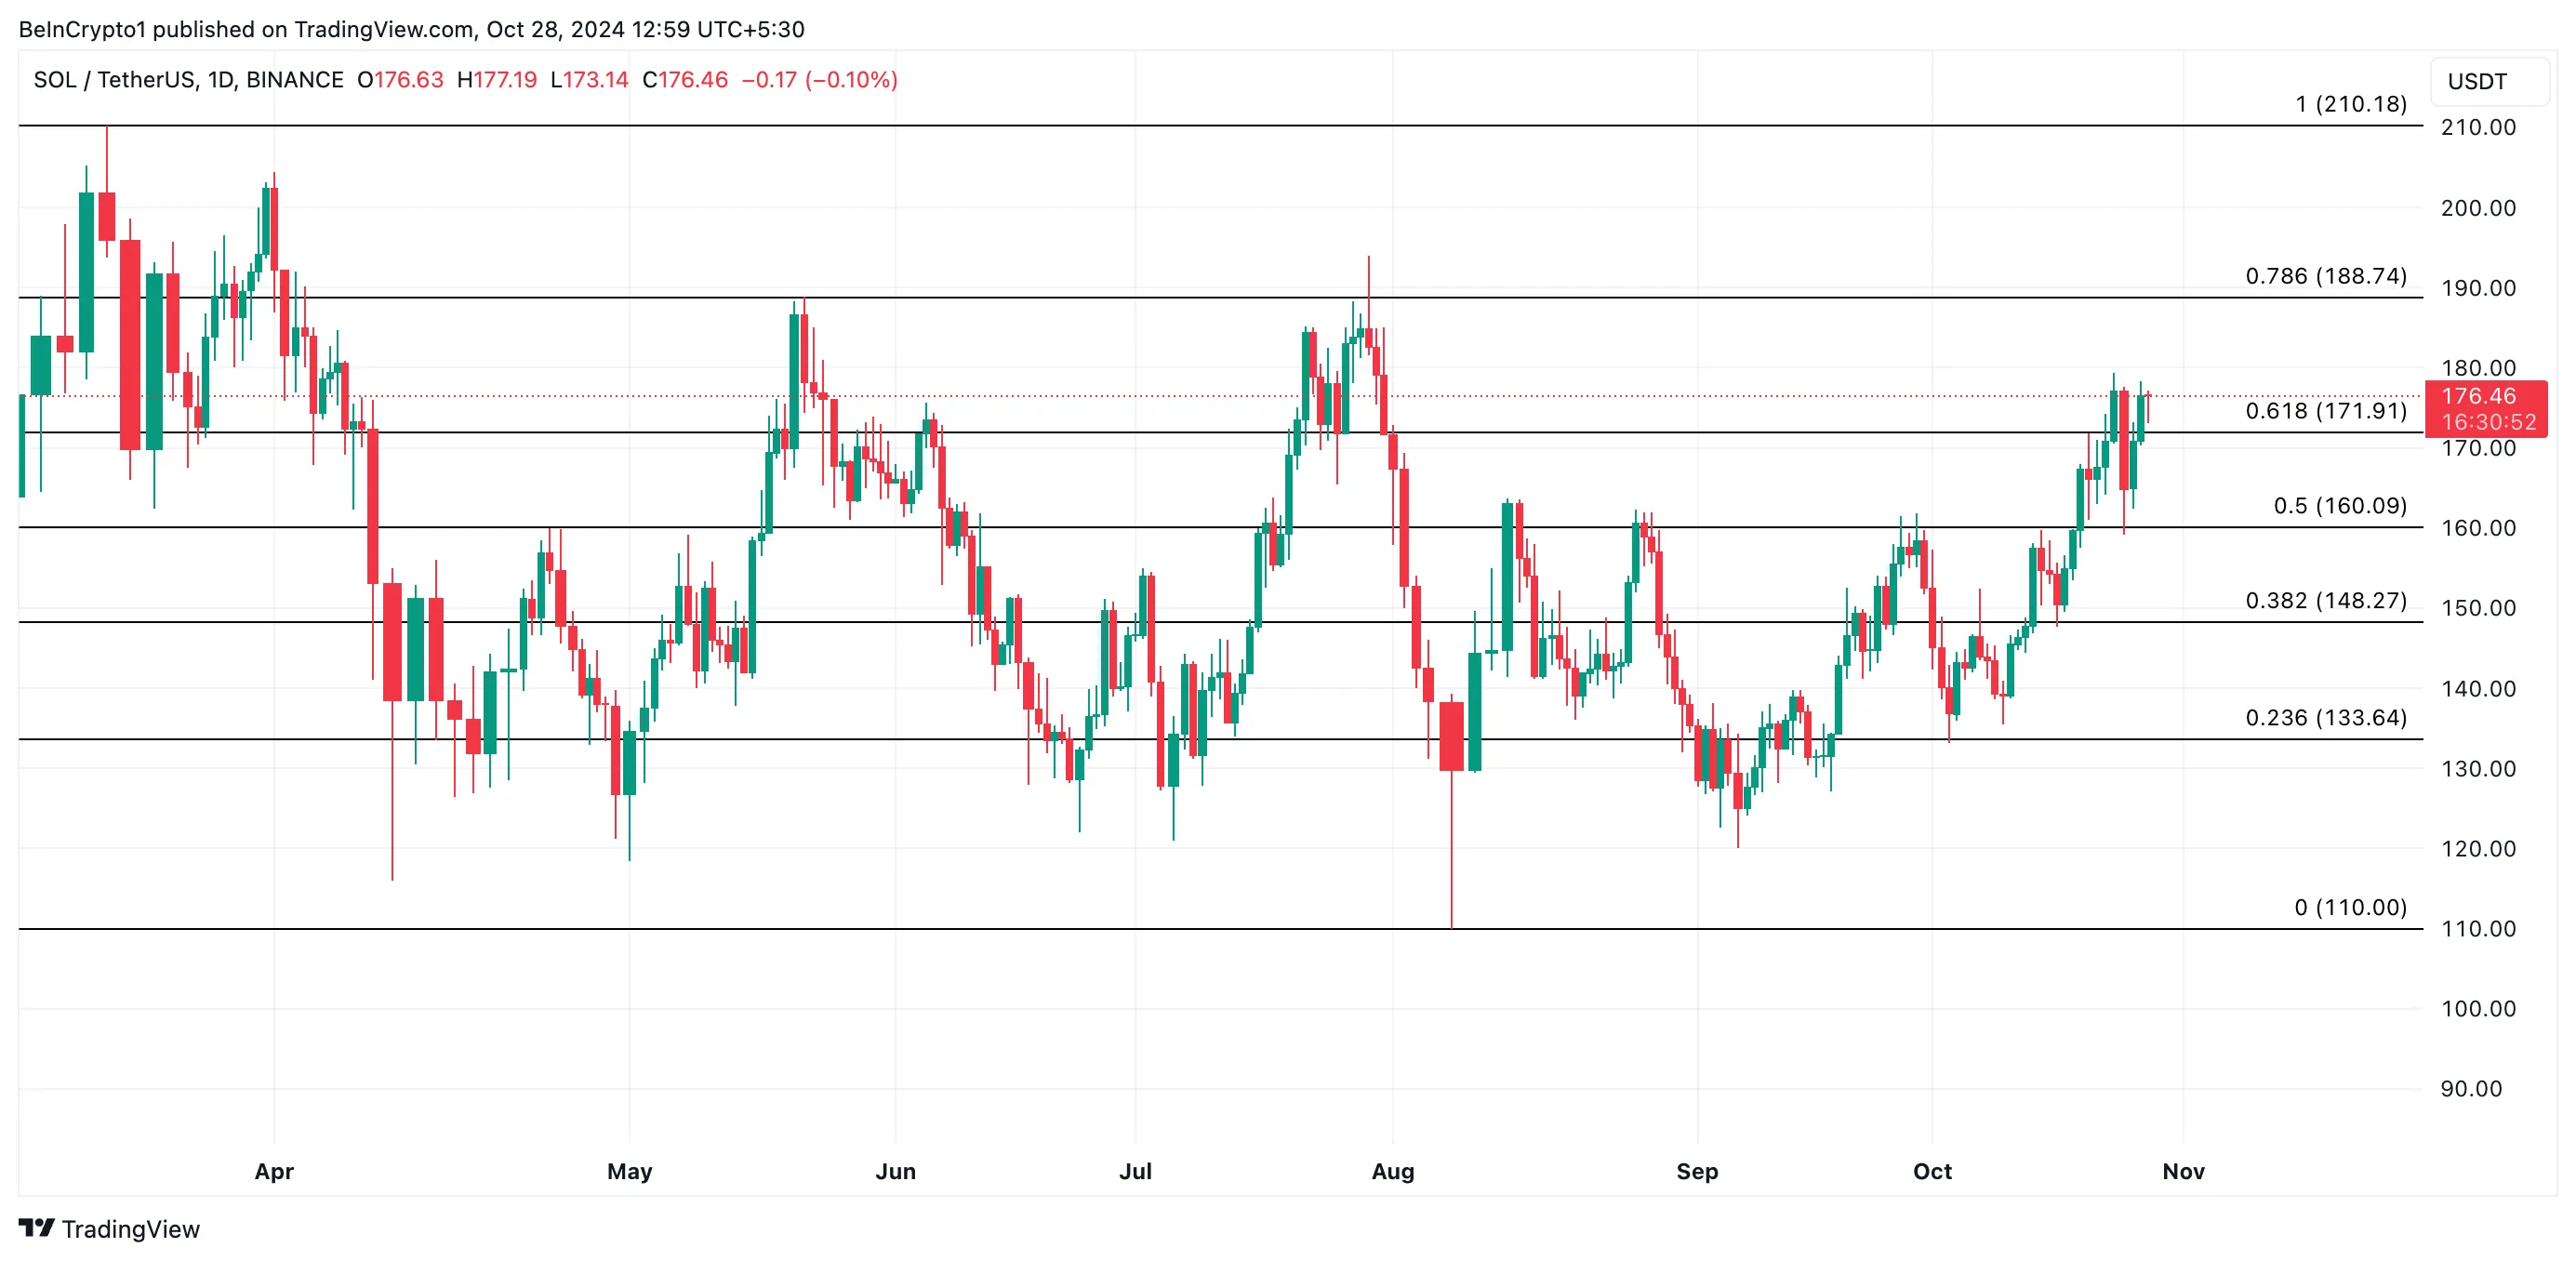Click the 180.00 price axis tick
This screenshot has width=2576, height=1261.
tap(2479, 368)
